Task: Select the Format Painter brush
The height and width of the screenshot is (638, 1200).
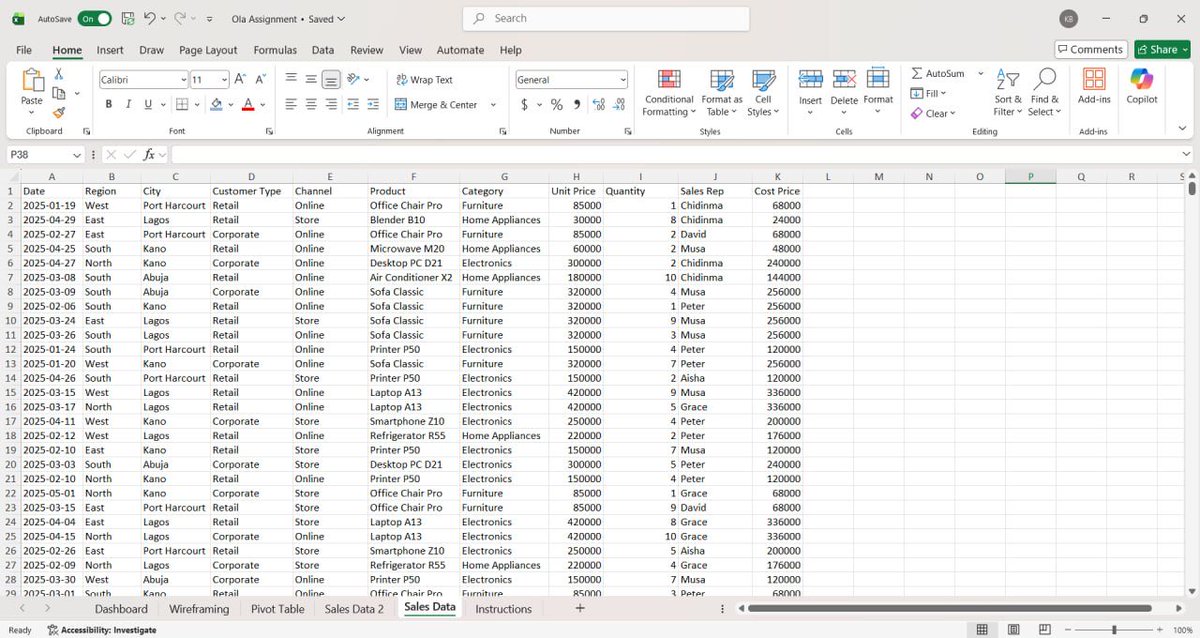Action: pyautogui.click(x=59, y=113)
